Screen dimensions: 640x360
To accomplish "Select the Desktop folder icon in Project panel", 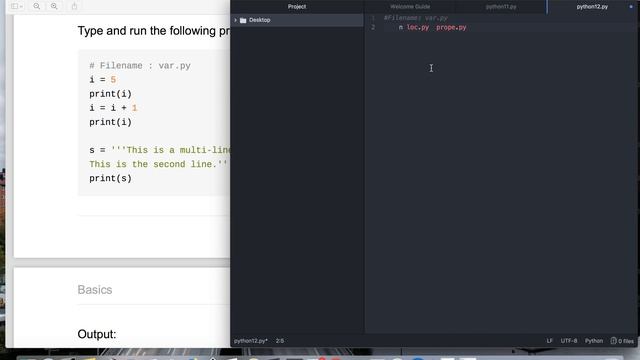I will click(x=243, y=20).
